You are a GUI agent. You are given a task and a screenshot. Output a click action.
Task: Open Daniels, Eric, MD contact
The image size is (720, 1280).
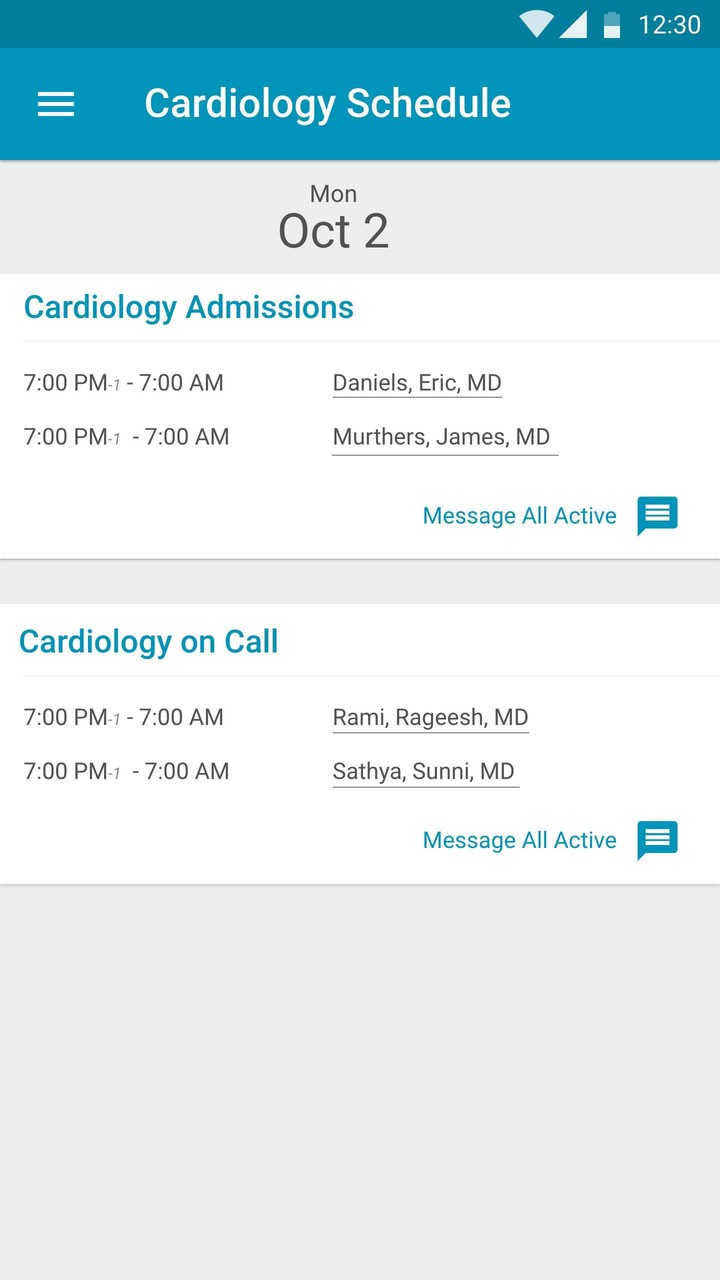coord(417,383)
